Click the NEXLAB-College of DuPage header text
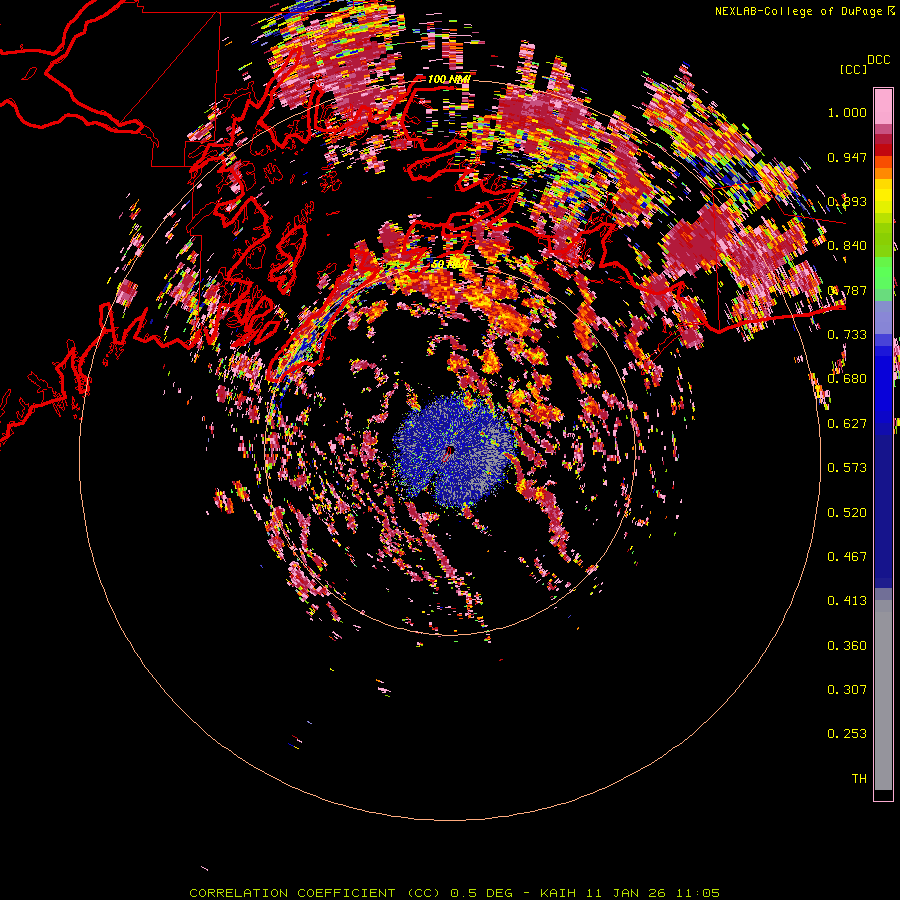 (805, 11)
